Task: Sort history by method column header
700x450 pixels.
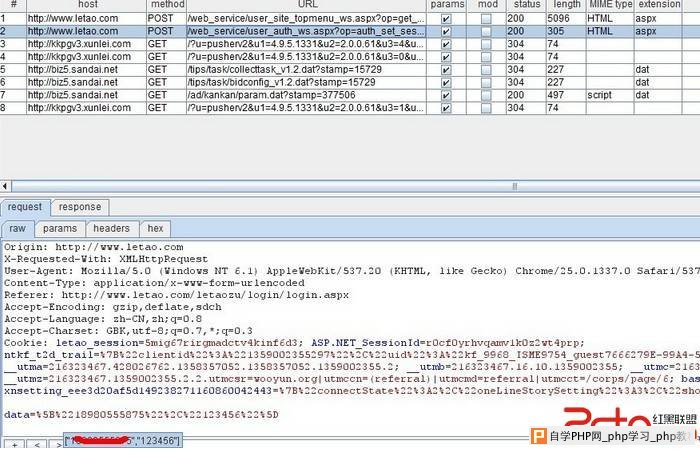Action: coord(167,4)
